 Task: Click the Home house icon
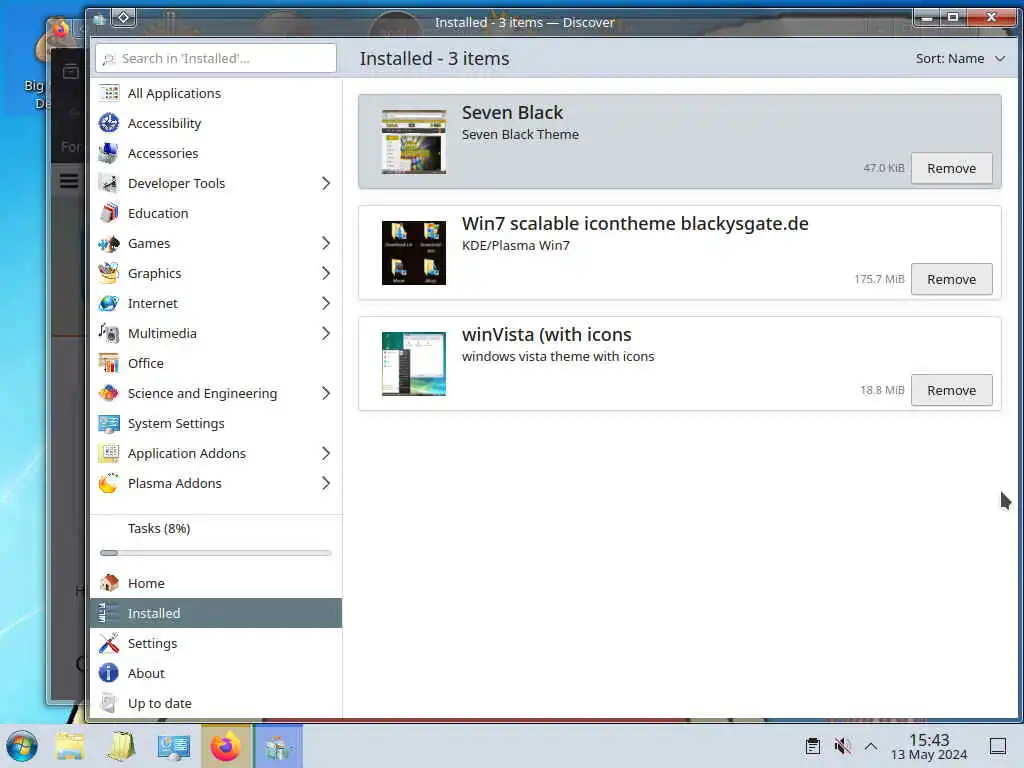[109, 583]
